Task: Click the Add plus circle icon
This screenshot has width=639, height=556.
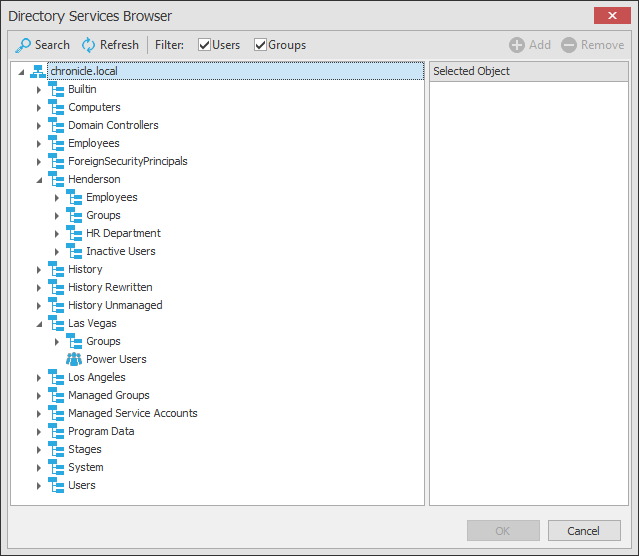Action: pos(517,45)
